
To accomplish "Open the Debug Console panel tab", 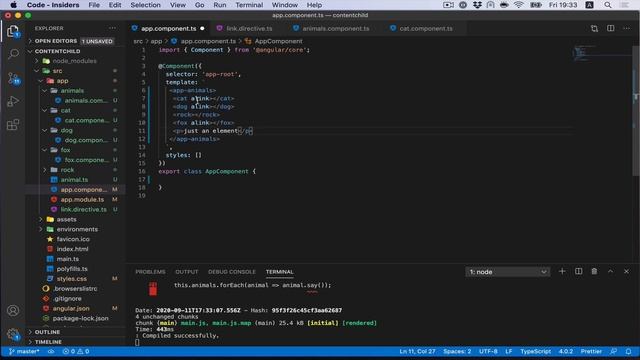I will [231, 272].
